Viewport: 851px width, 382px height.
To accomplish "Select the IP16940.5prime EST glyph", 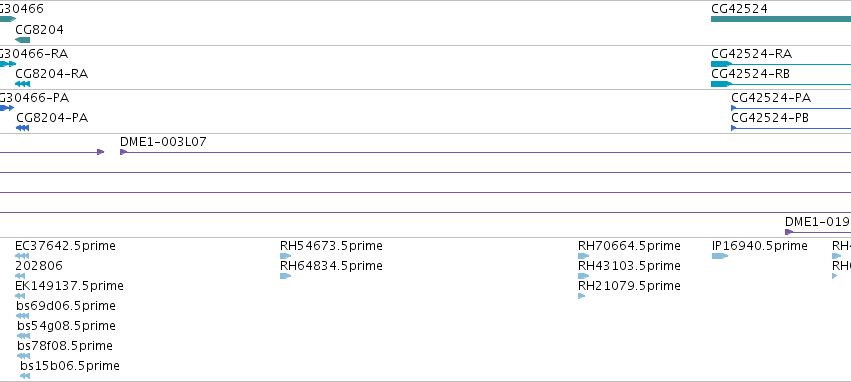I will click(720, 256).
